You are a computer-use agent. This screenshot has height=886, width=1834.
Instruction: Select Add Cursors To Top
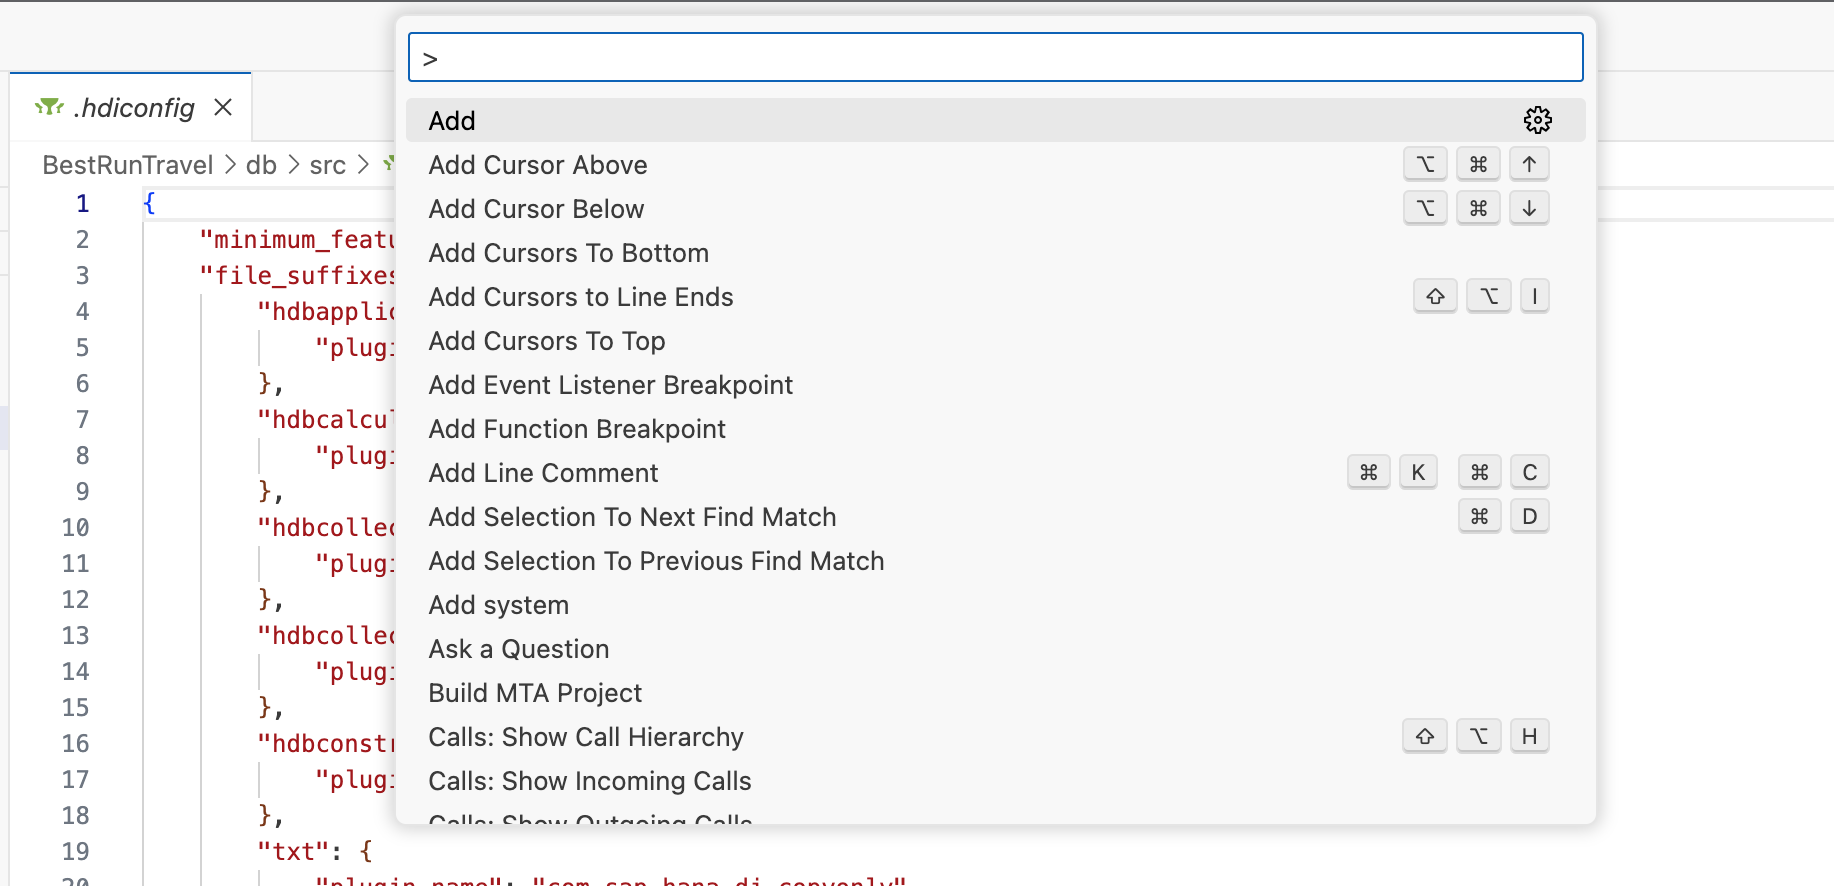point(995,340)
